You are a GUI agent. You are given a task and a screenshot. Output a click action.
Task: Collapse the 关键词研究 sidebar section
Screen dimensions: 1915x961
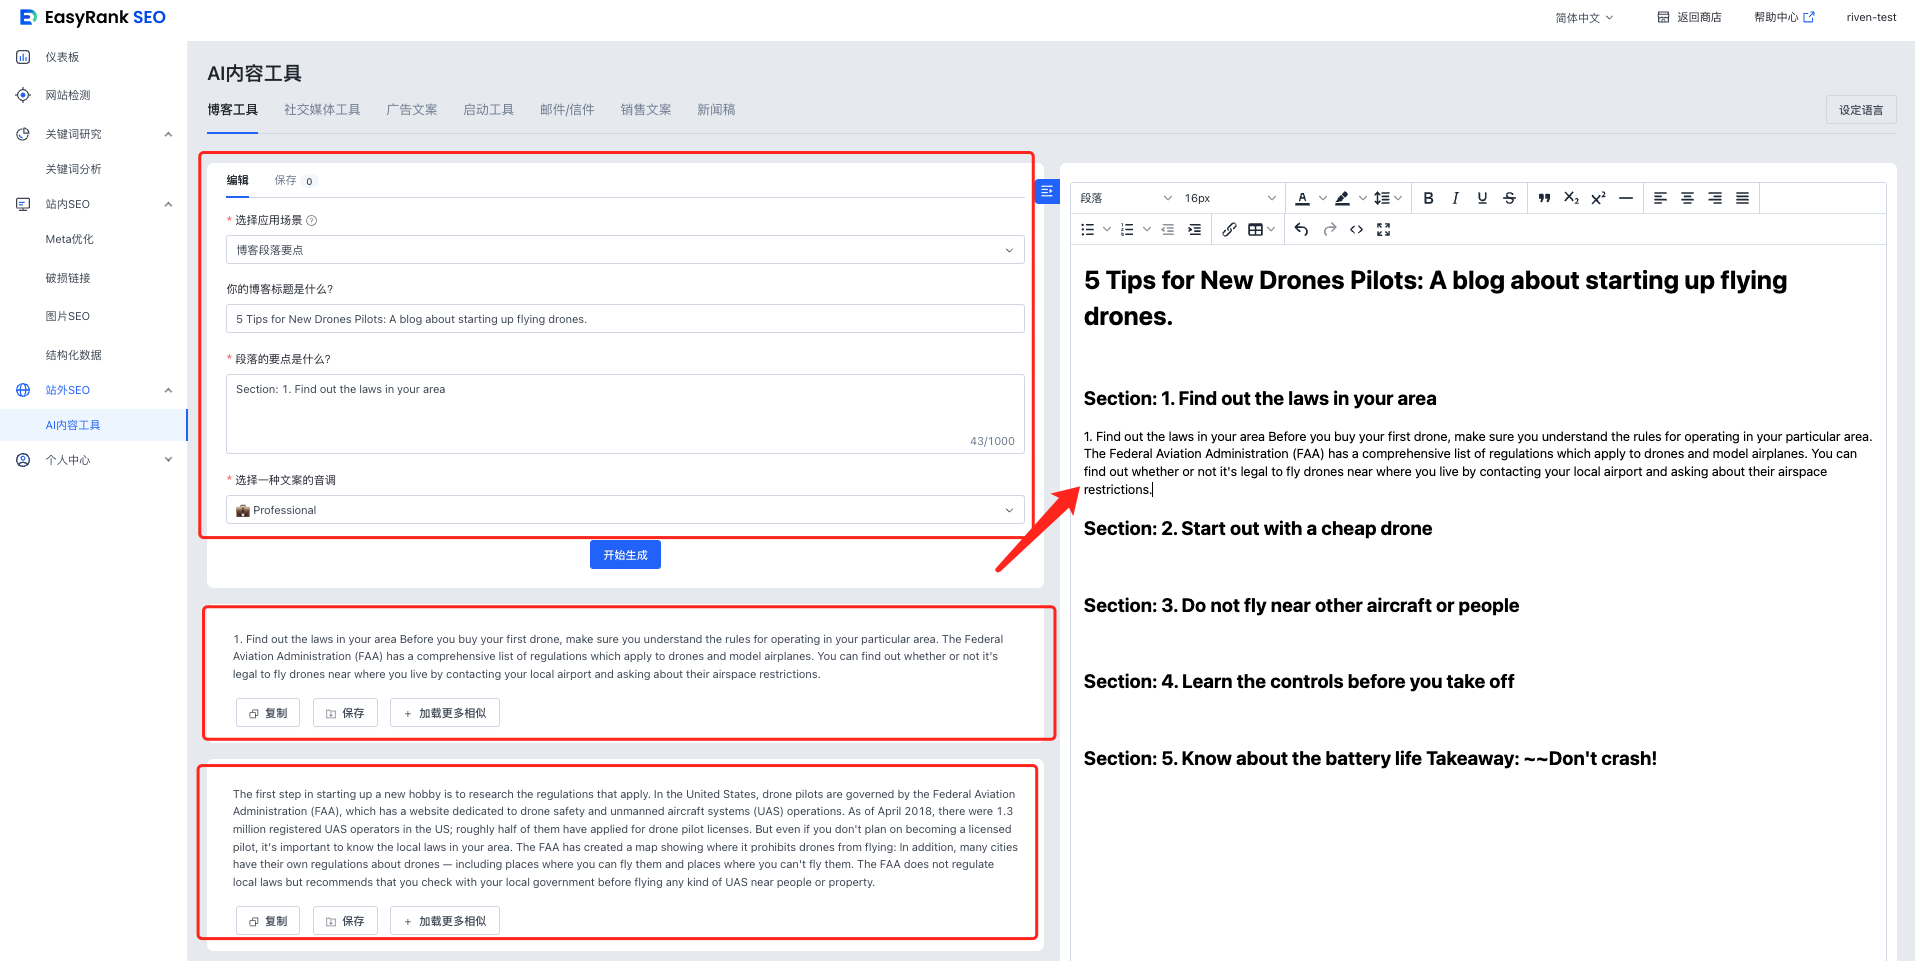[x=168, y=134]
